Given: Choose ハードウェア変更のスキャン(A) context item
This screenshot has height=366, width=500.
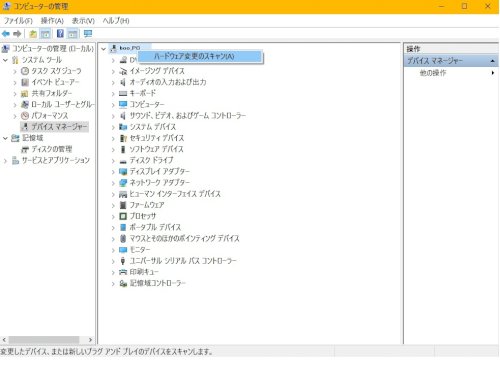Looking at the screenshot, I should click(200, 56).
